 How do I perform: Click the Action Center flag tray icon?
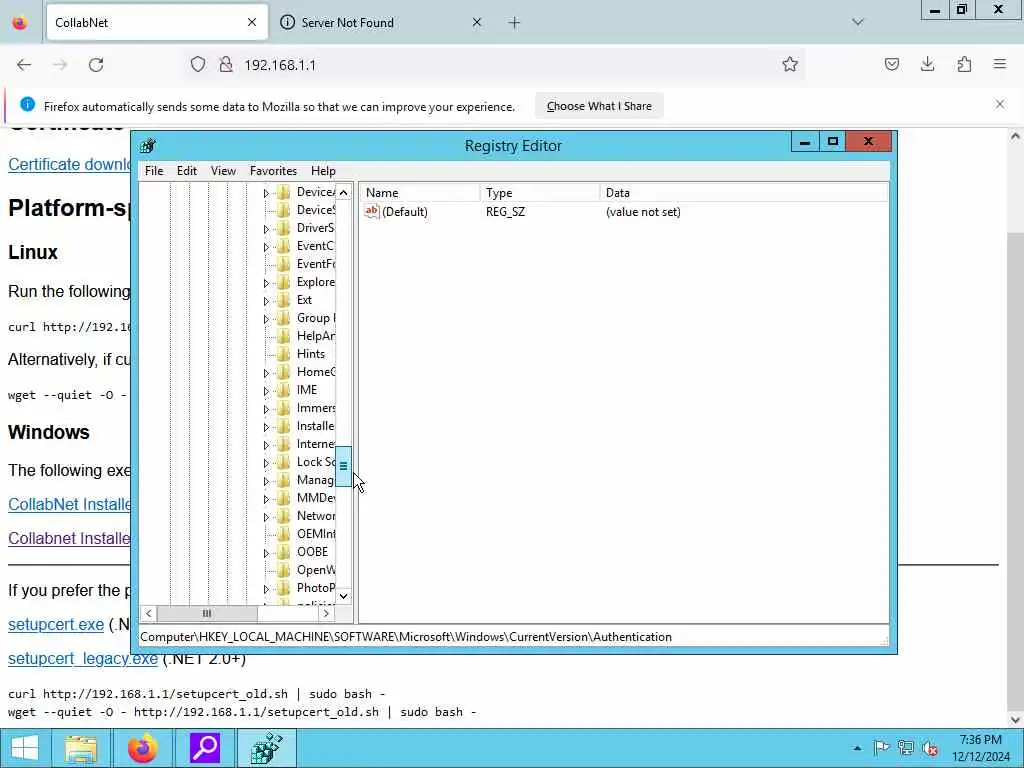881,748
